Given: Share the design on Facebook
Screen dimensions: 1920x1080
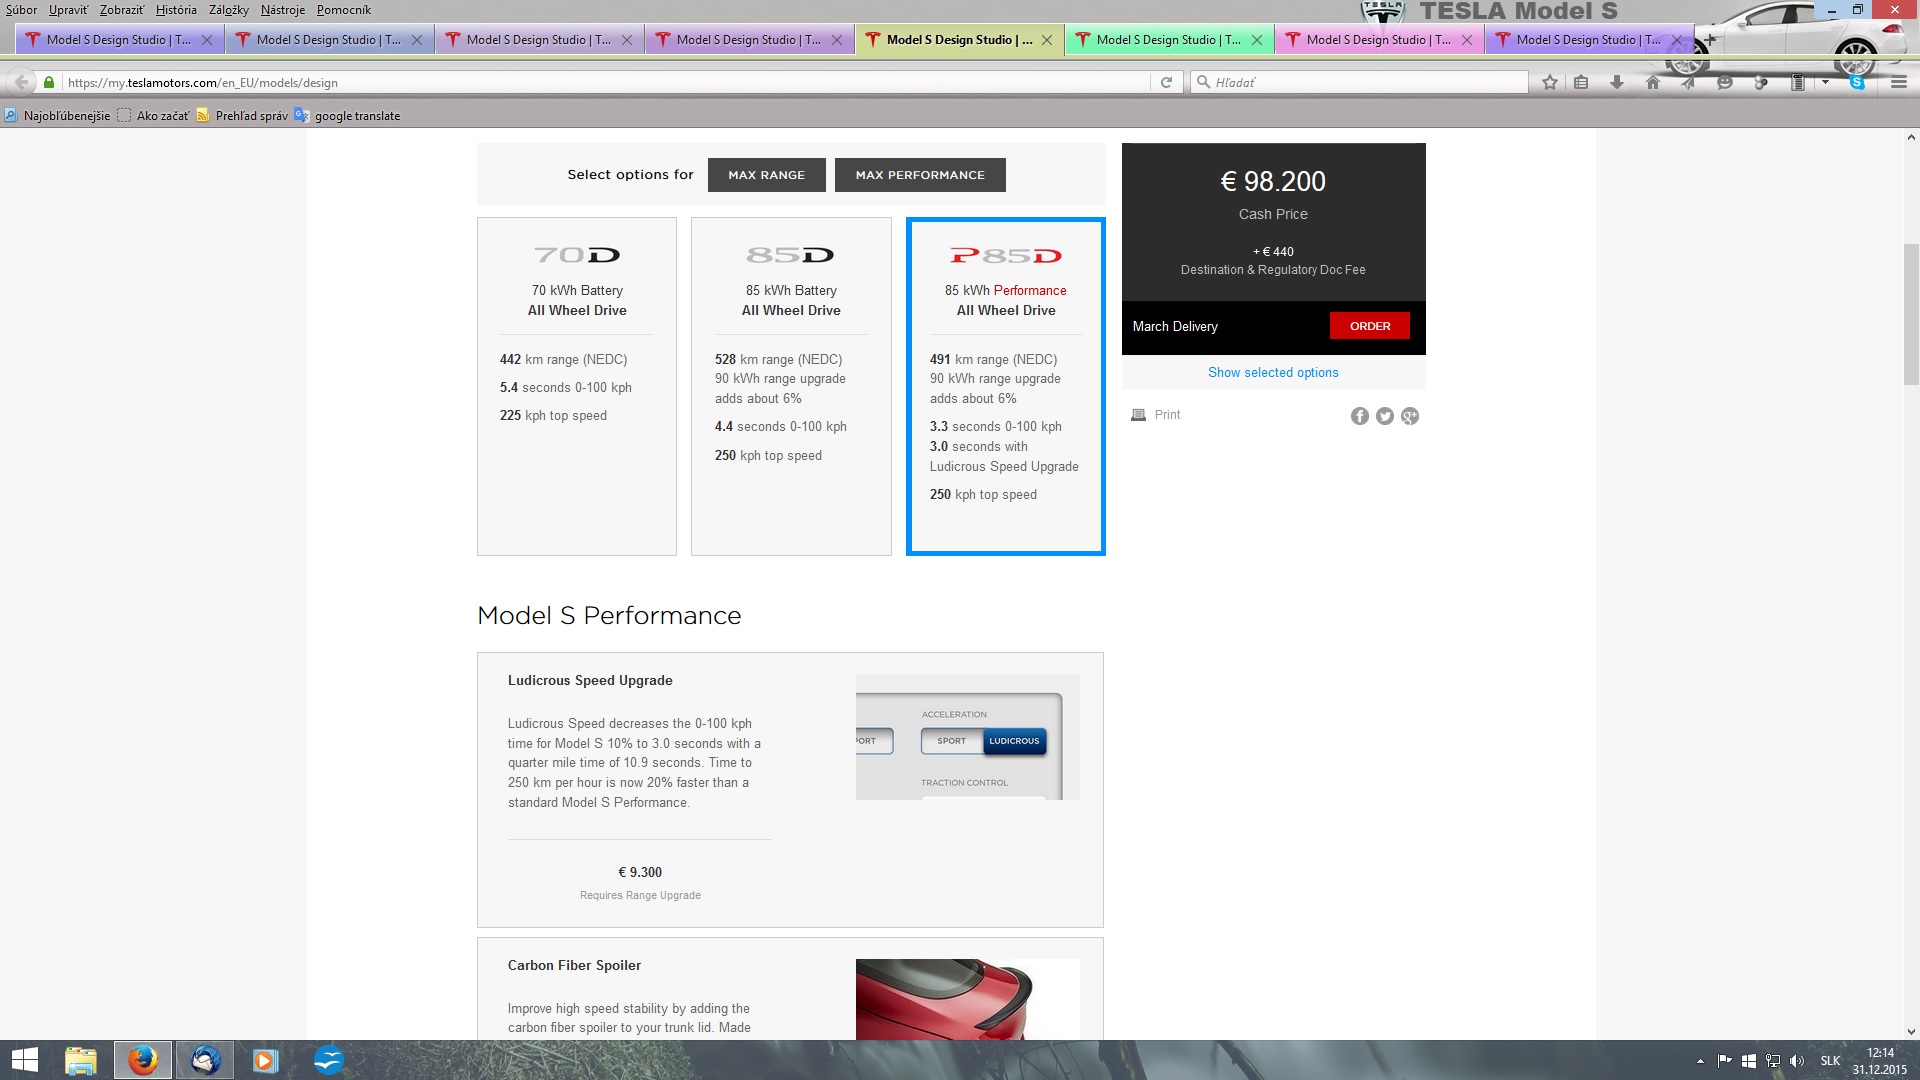Looking at the screenshot, I should click(x=1360, y=416).
